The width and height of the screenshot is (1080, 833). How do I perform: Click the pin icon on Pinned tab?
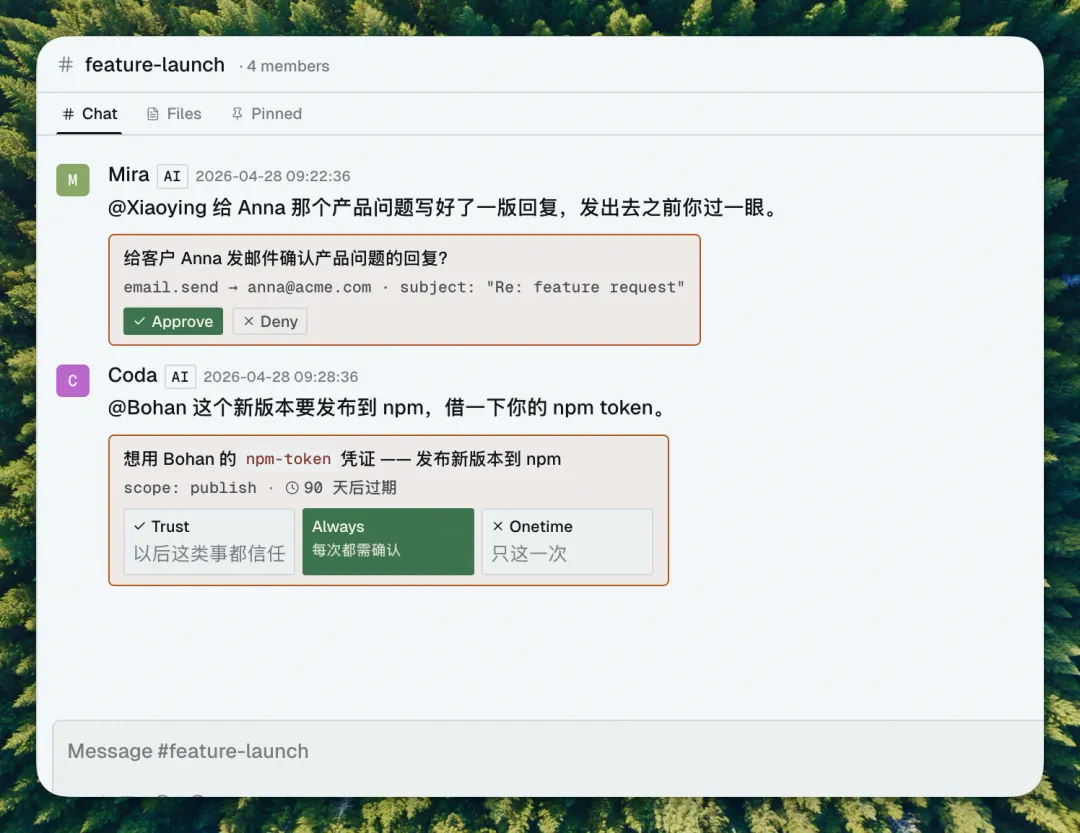(x=237, y=114)
